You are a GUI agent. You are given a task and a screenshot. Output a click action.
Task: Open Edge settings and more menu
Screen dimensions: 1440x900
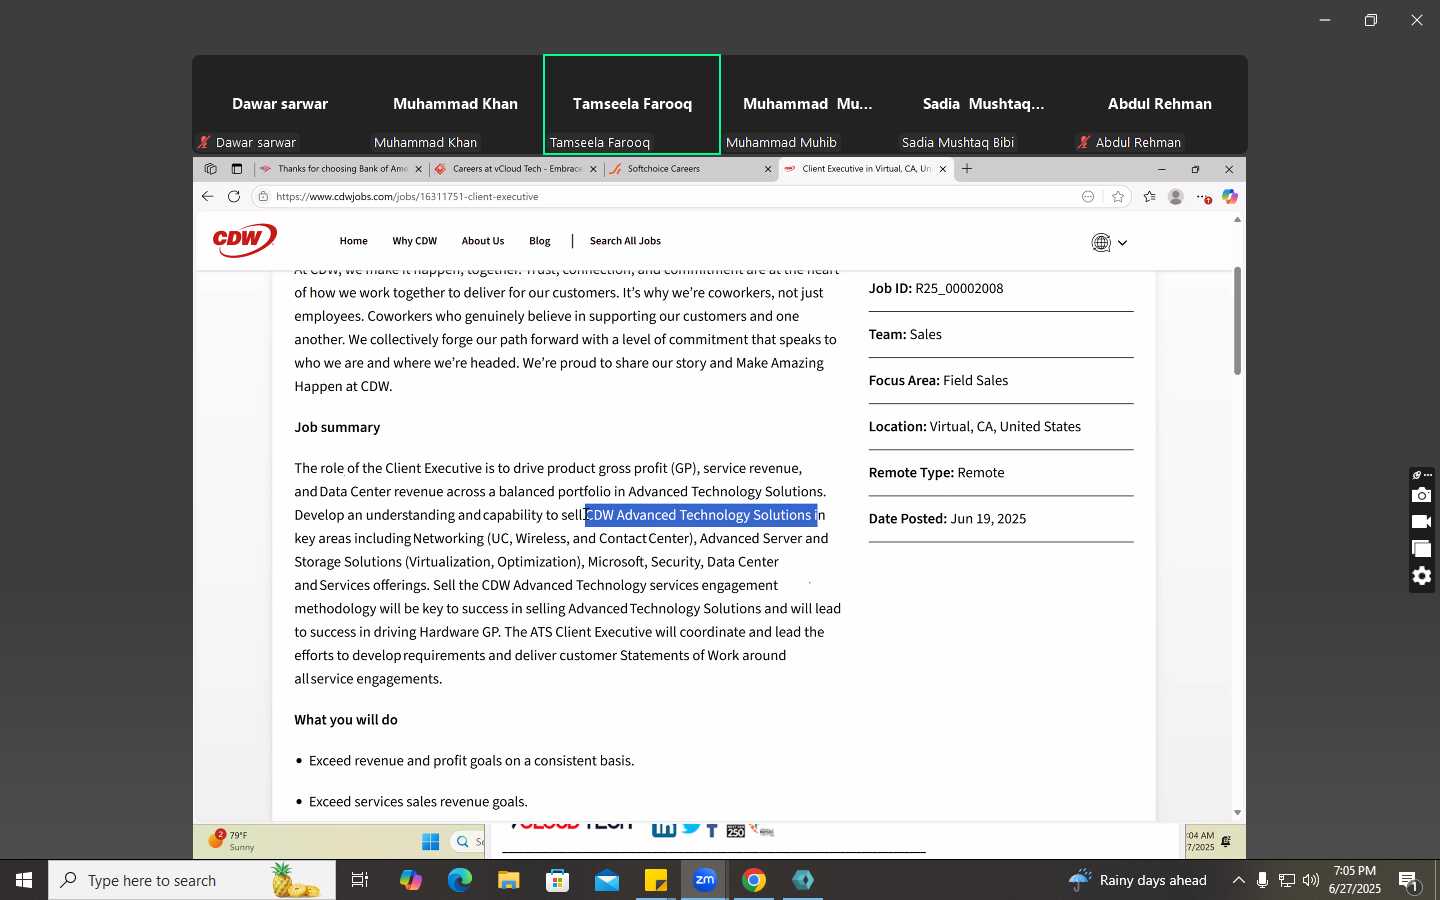point(1204,197)
